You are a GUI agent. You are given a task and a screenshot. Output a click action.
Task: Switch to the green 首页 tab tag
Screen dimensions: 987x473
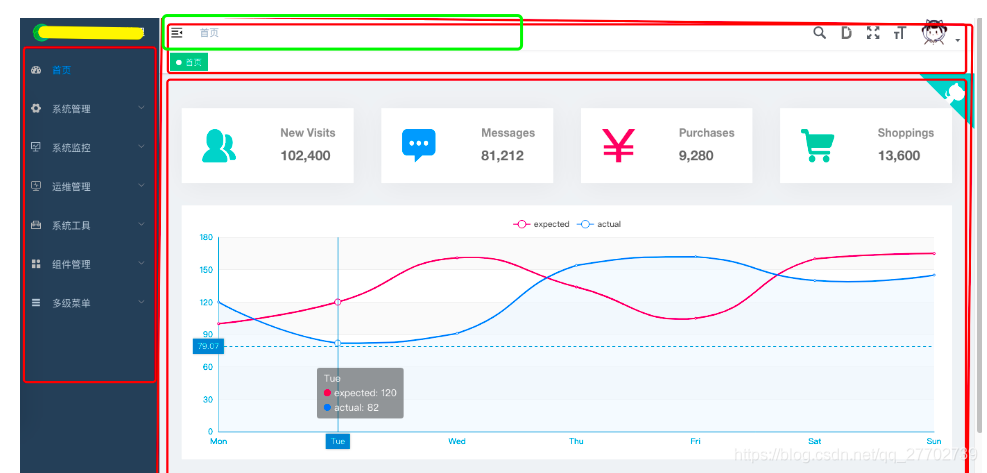[189, 62]
